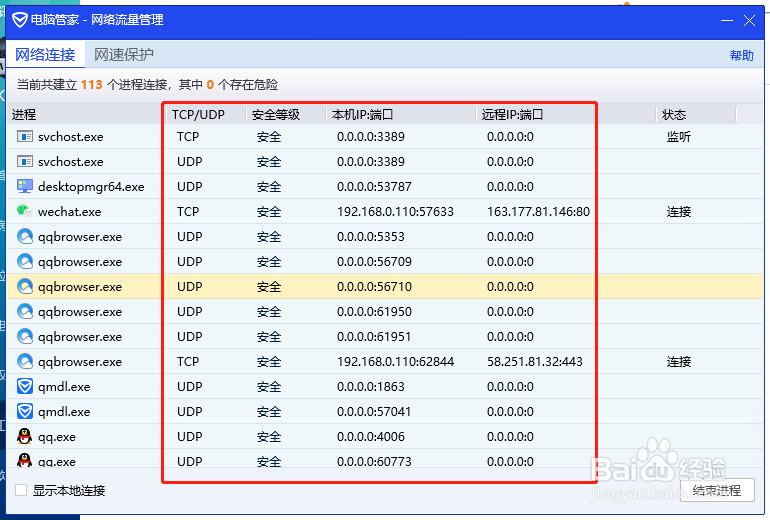Image resolution: width=770 pixels, height=520 pixels.
Task: Click the svchost.exe icon in the UDP 3389 row
Action: (x=25, y=162)
